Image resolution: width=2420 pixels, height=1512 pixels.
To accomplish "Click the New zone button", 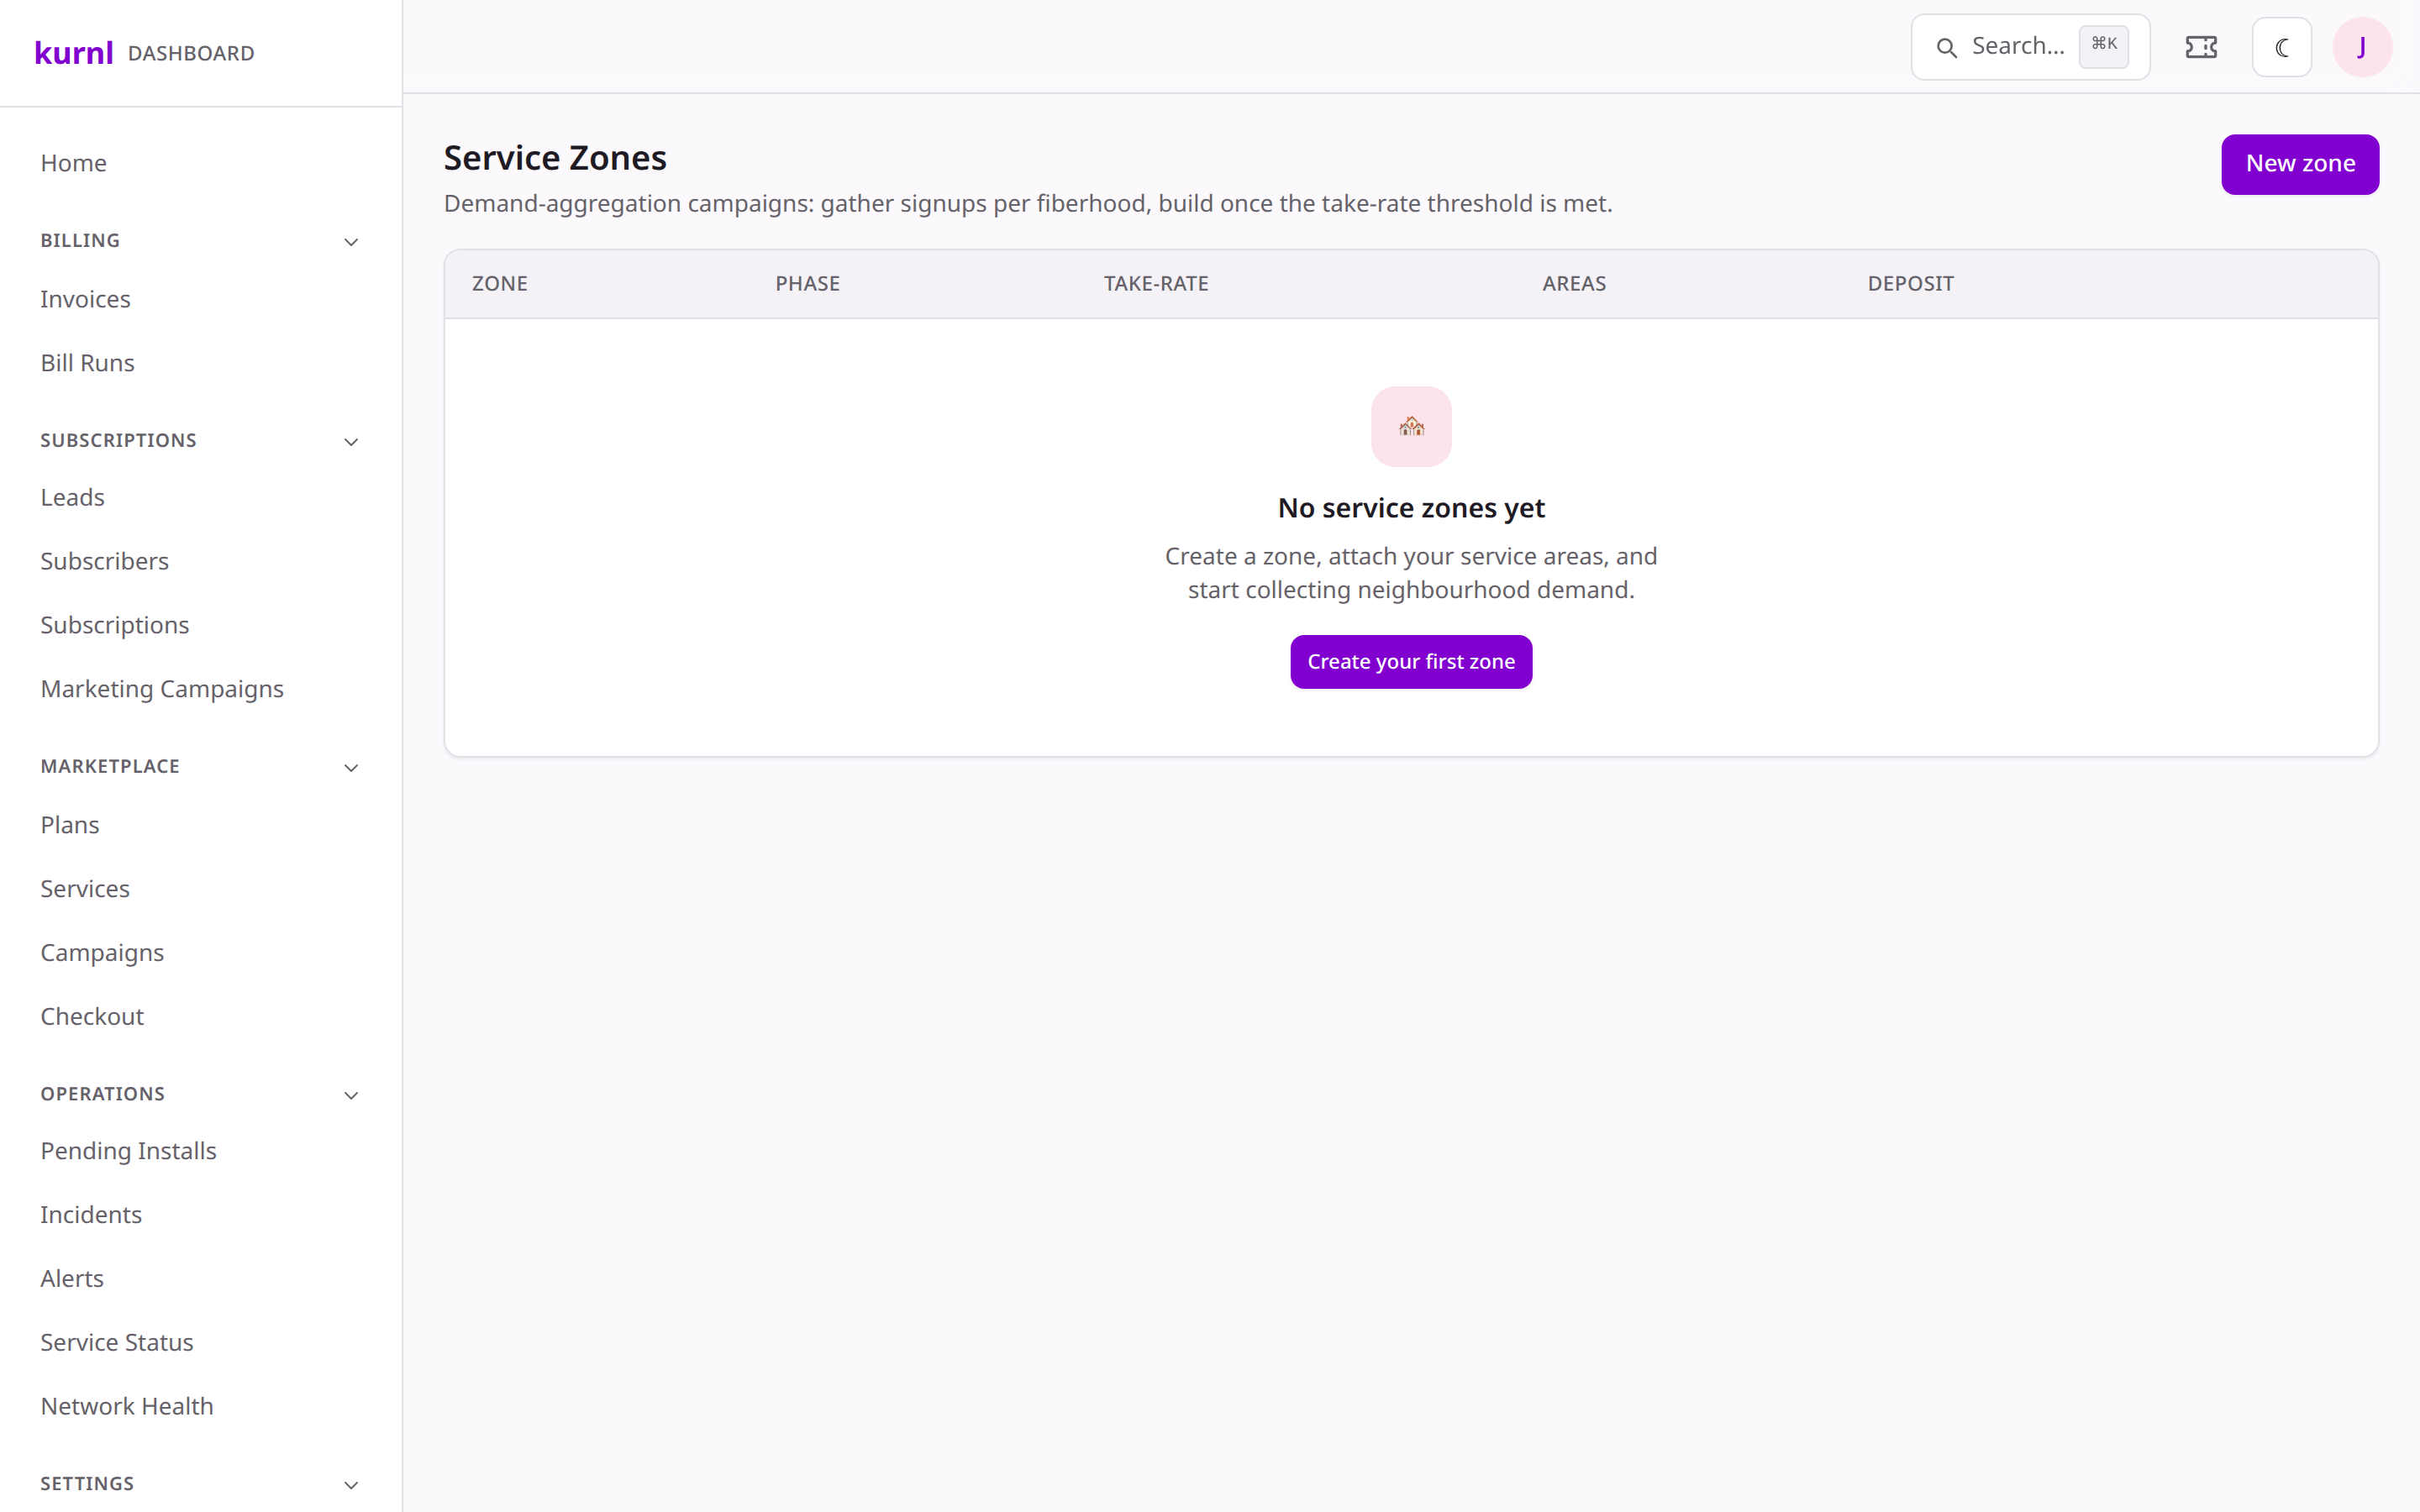I will click(2300, 164).
